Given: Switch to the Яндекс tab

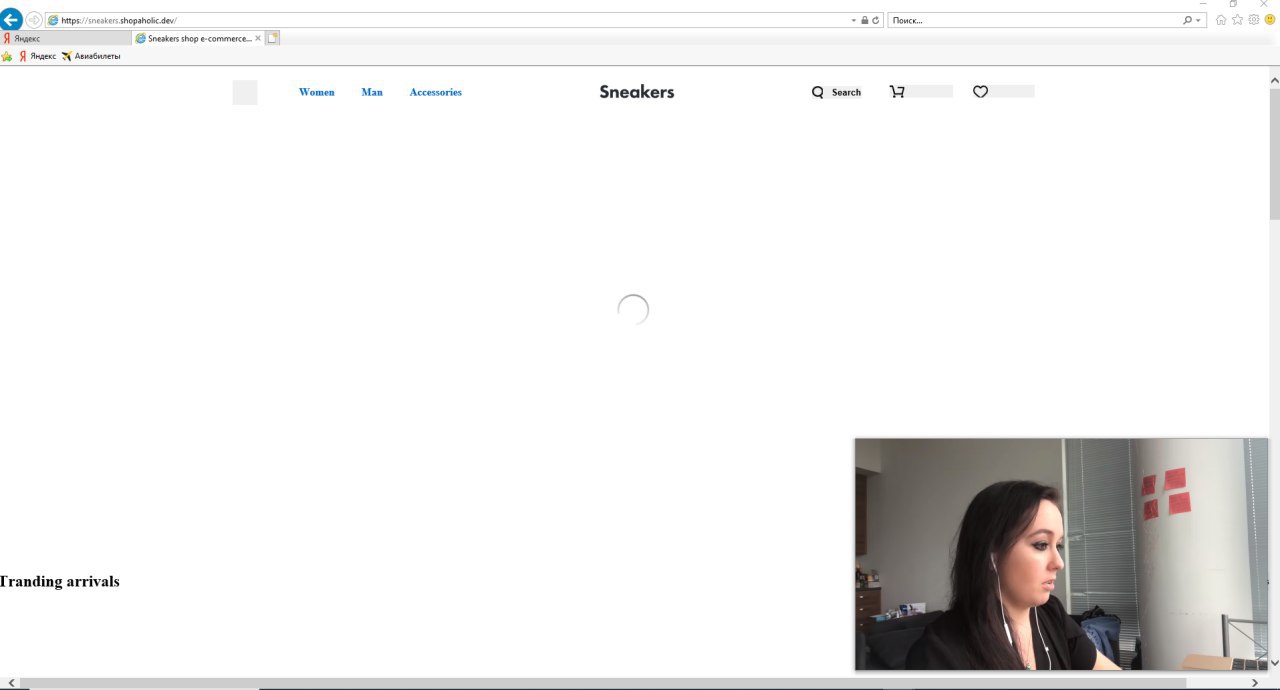Looking at the screenshot, I should (65, 38).
